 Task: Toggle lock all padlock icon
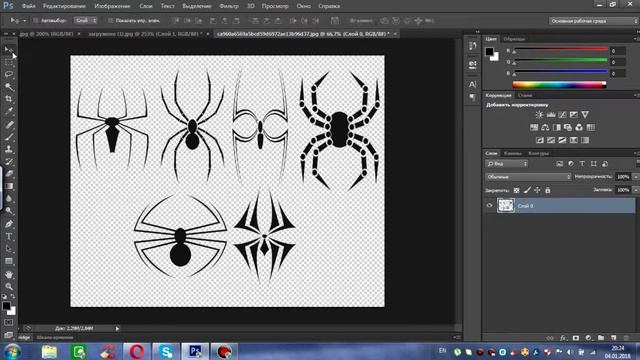548,190
